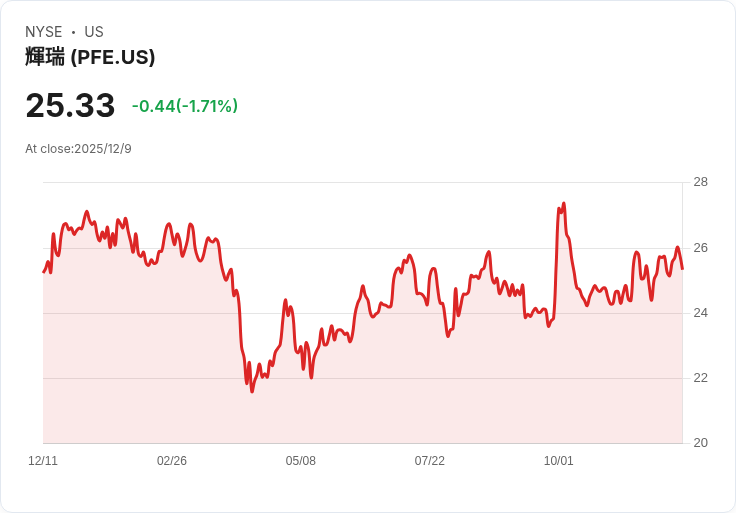Click the At close 2025/12/9 timestamp
The image size is (736, 513).
[x=78, y=149]
